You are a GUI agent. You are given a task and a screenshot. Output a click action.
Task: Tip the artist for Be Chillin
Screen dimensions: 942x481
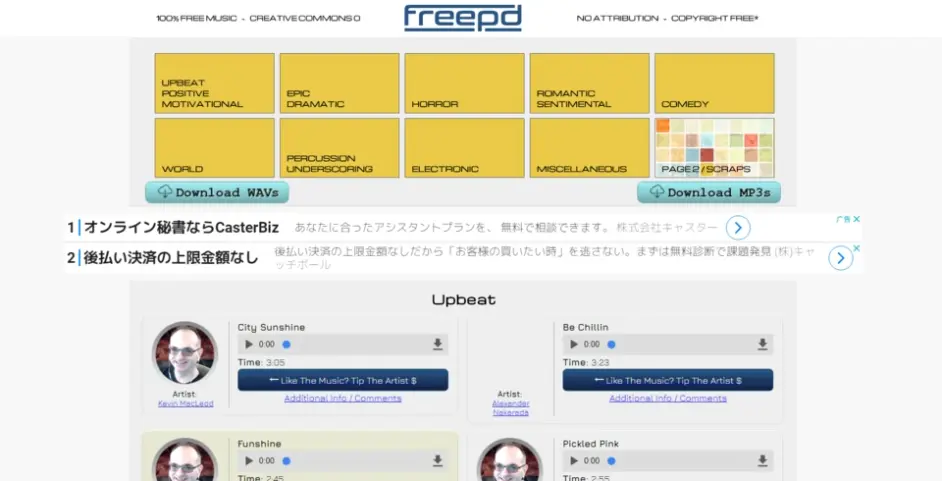(x=667, y=380)
